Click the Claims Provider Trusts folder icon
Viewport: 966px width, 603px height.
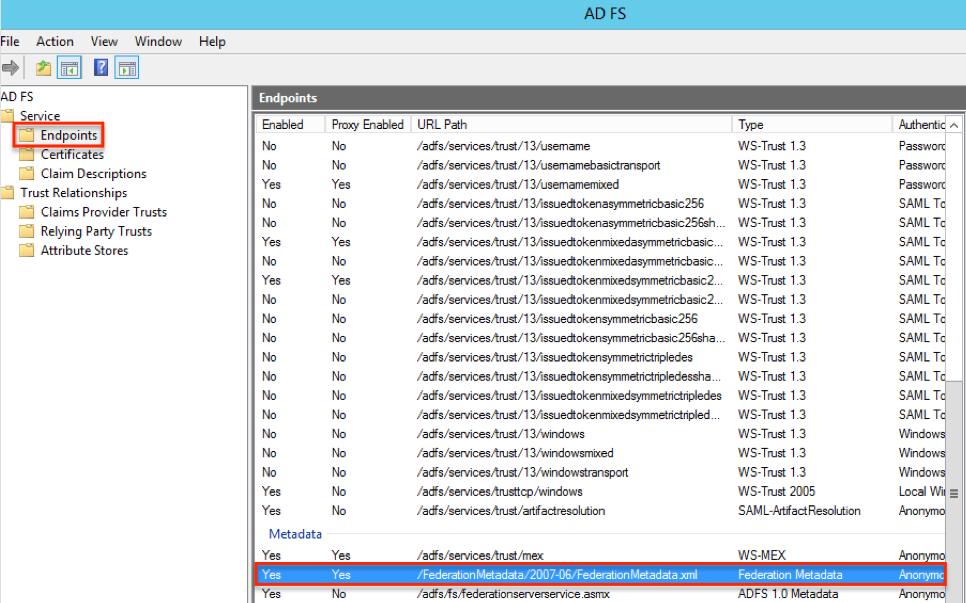tap(26, 212)
